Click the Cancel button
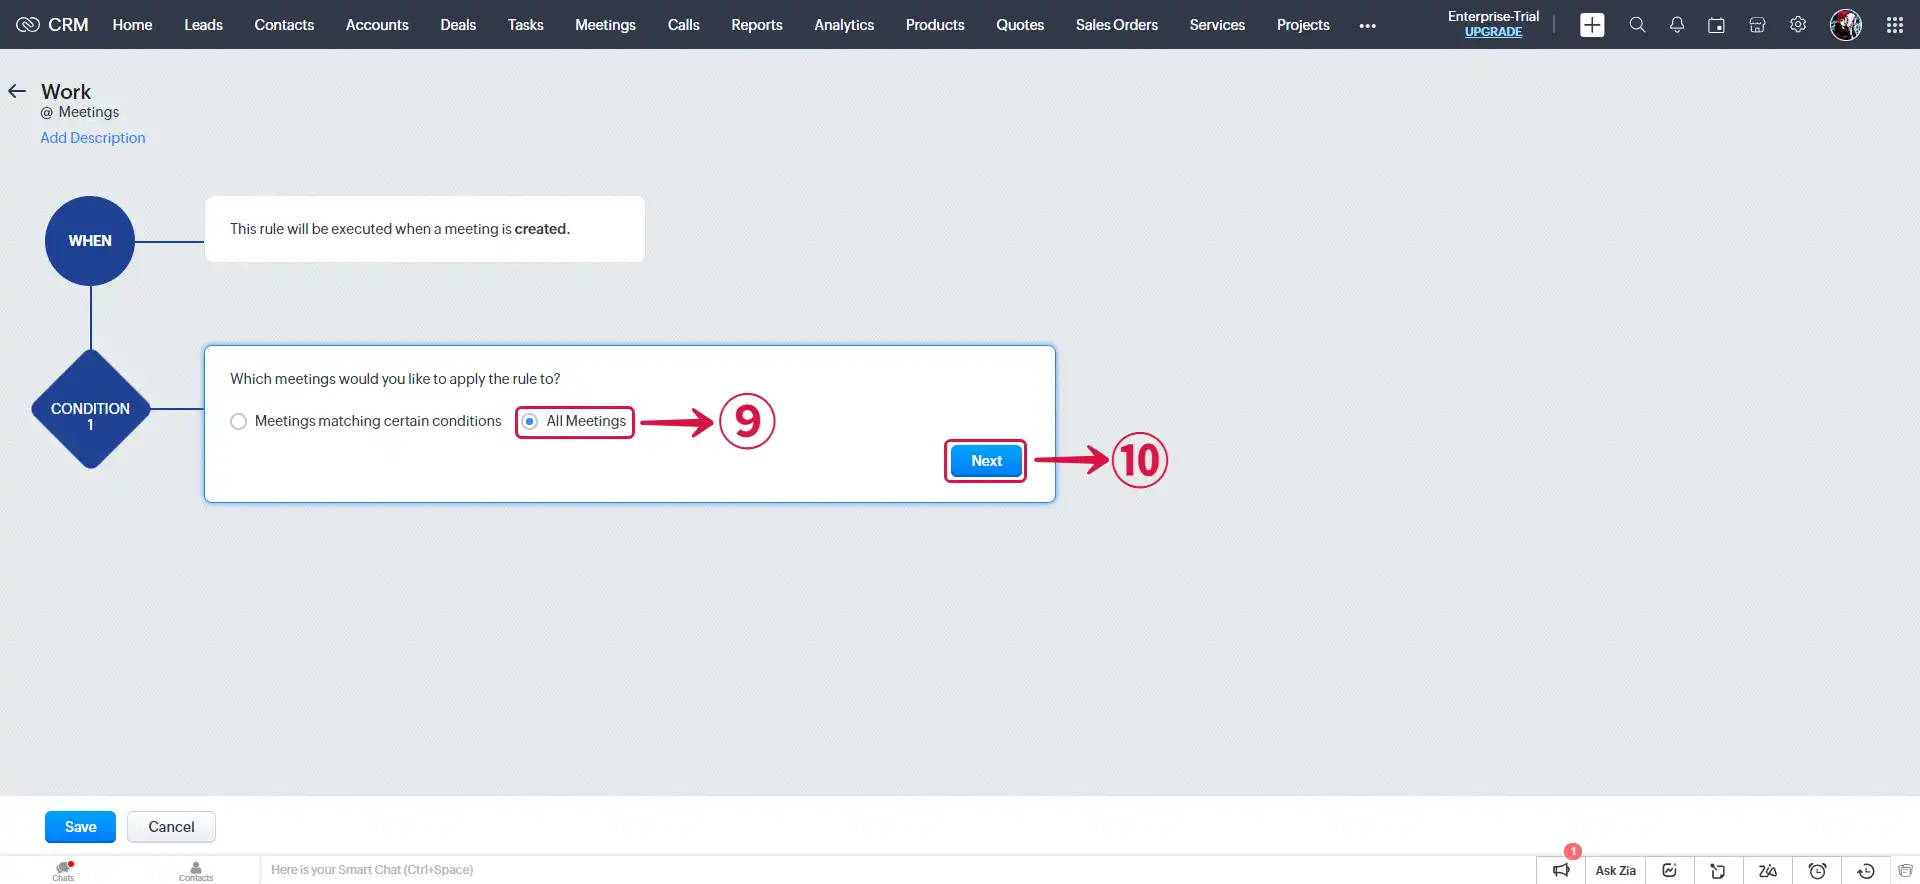 pos(171,827)
